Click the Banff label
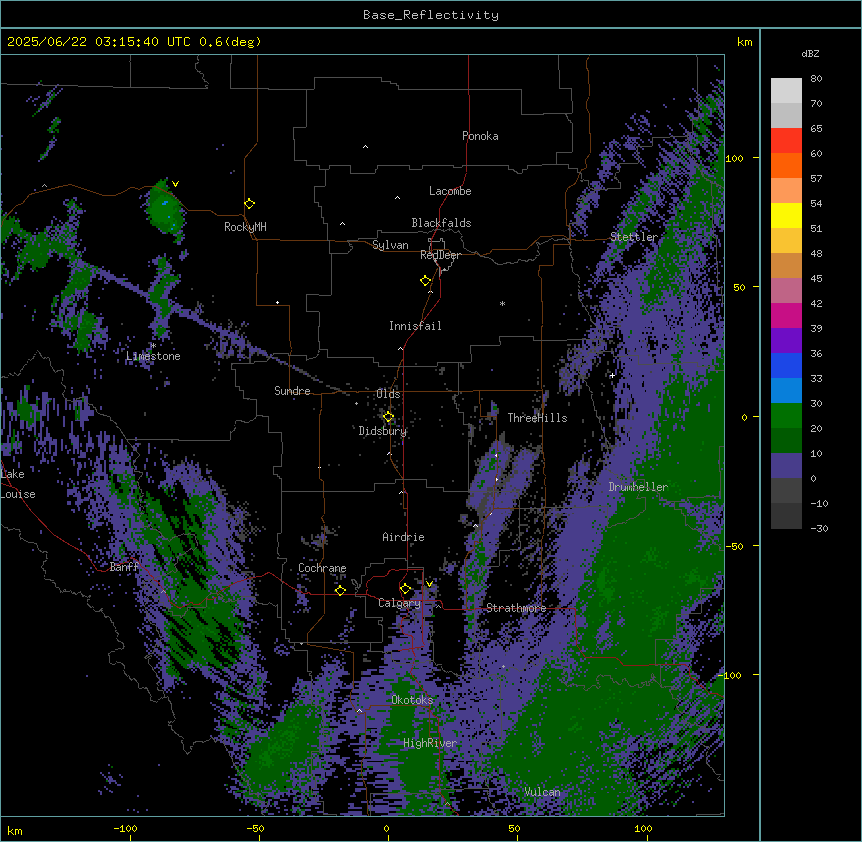 click(124, 567)
